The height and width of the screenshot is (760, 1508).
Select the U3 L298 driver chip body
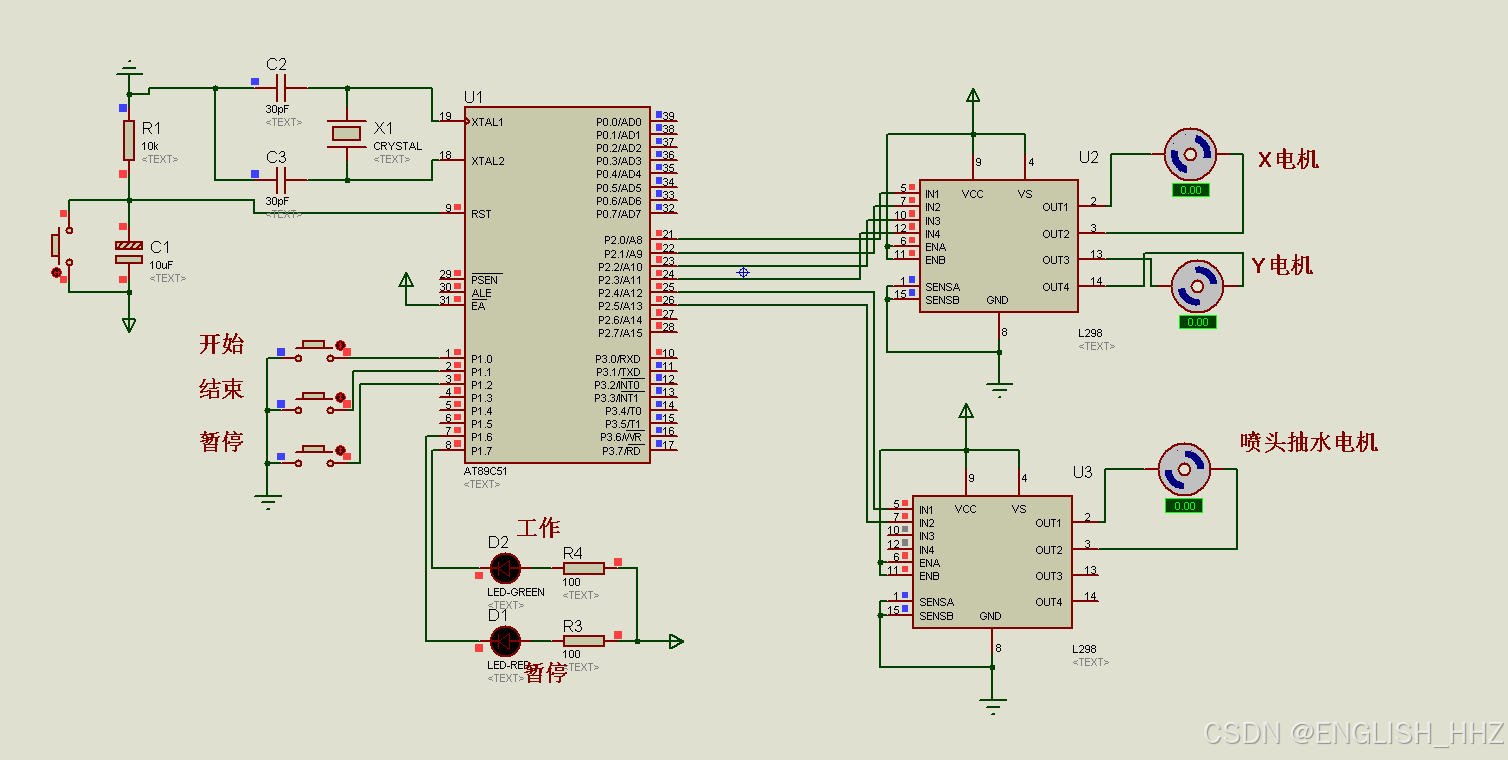[992, 562]
